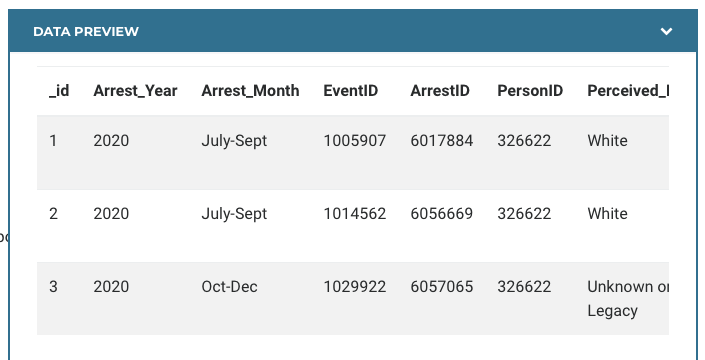The height and width of the screenshot is (360, 705).
Task: Select the ArrestID column header
Action: point(440,91)
